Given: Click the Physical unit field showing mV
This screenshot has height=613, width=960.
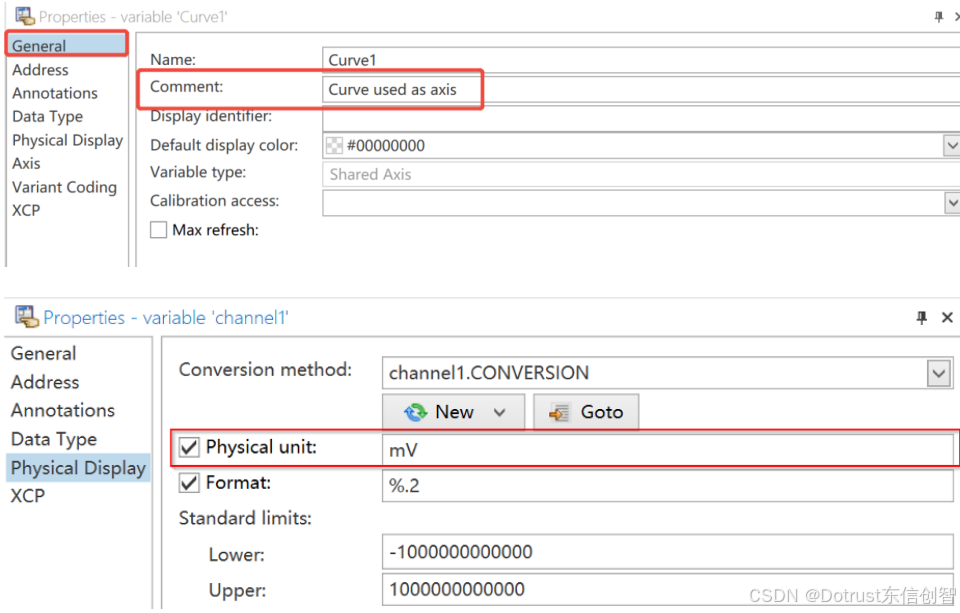Looking at the screenshot, I should [667, 450].
